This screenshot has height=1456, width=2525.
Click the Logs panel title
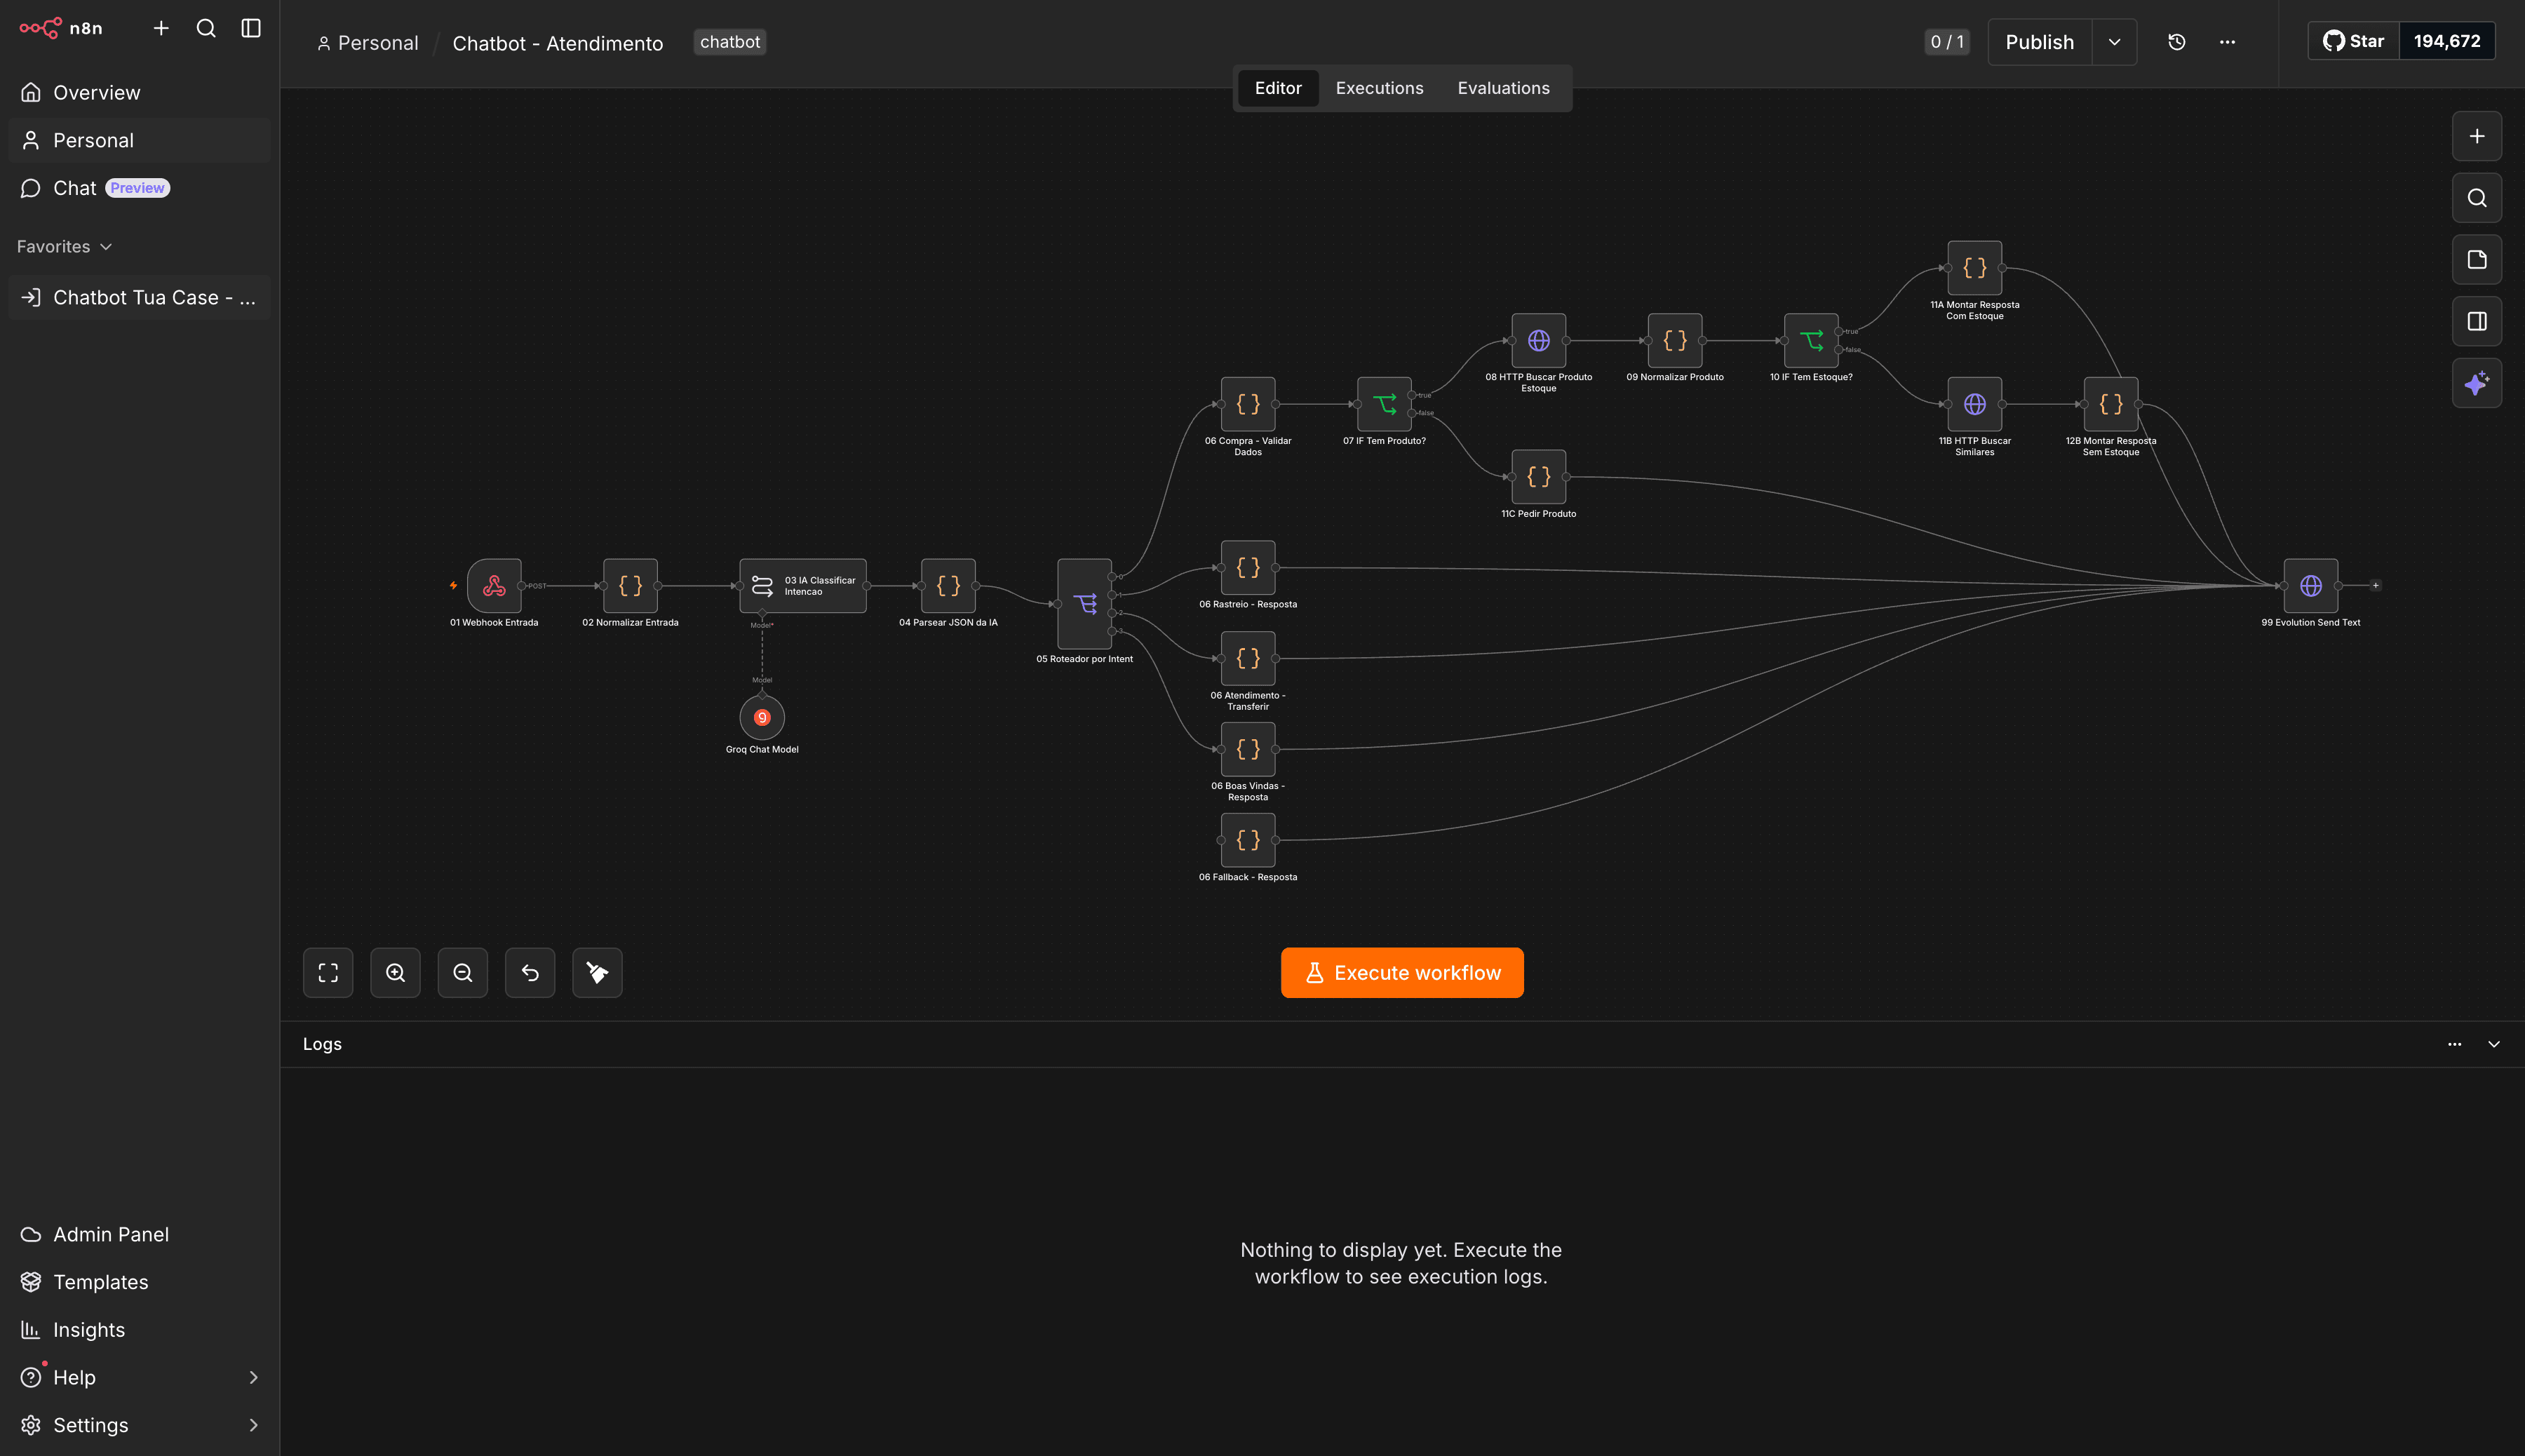322,1044
